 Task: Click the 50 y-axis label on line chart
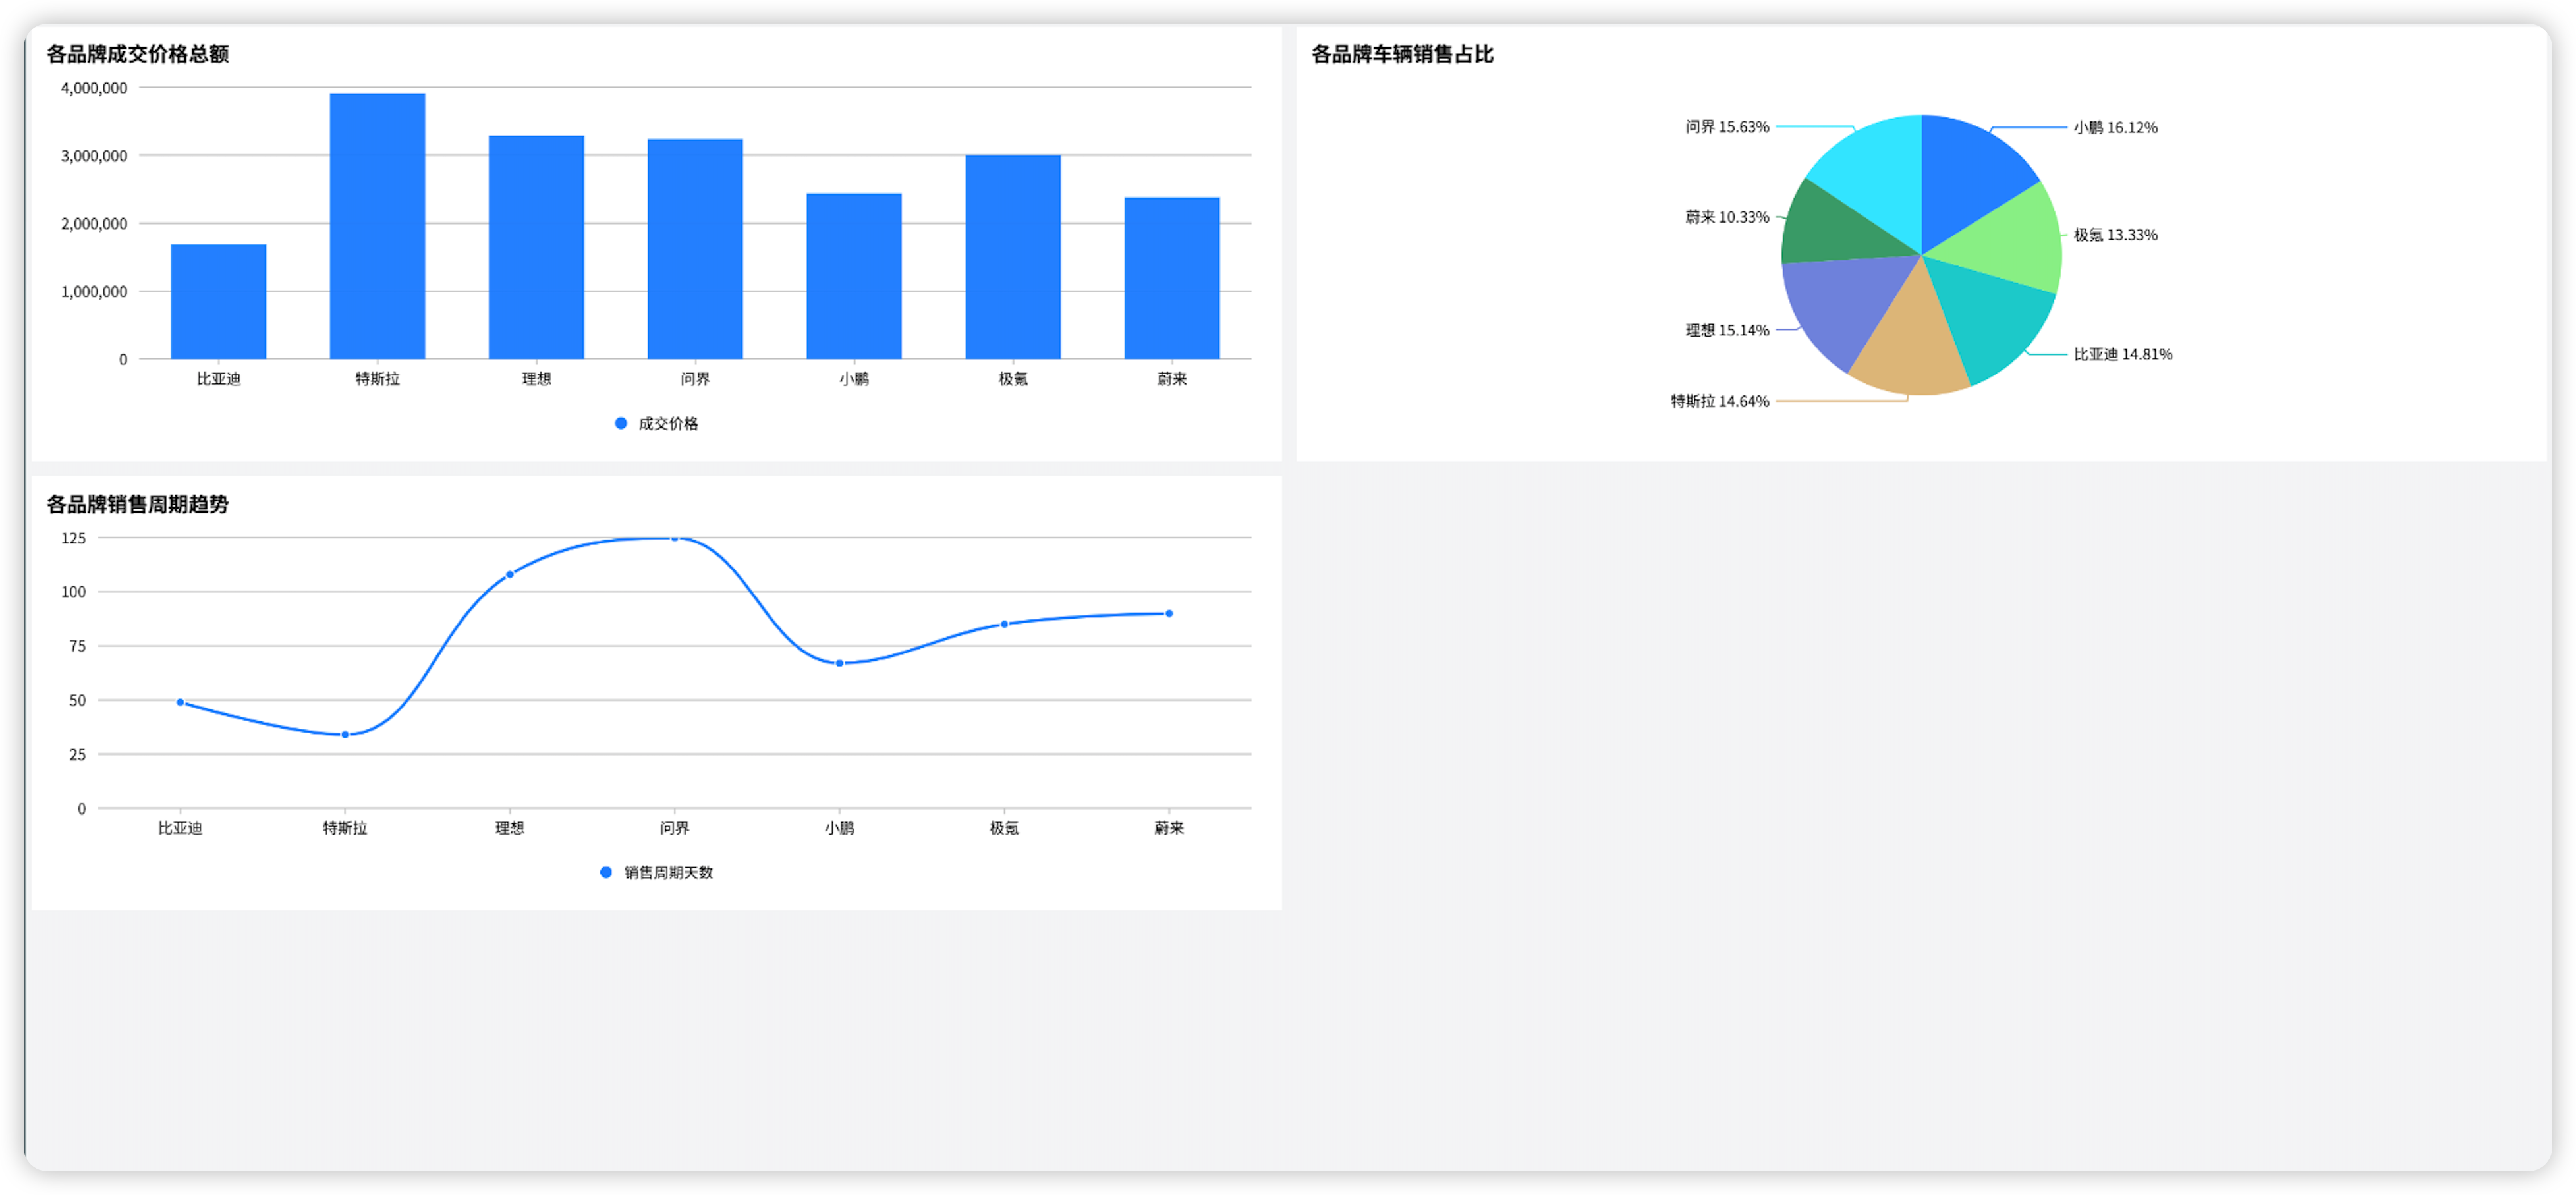click(77, 700)
